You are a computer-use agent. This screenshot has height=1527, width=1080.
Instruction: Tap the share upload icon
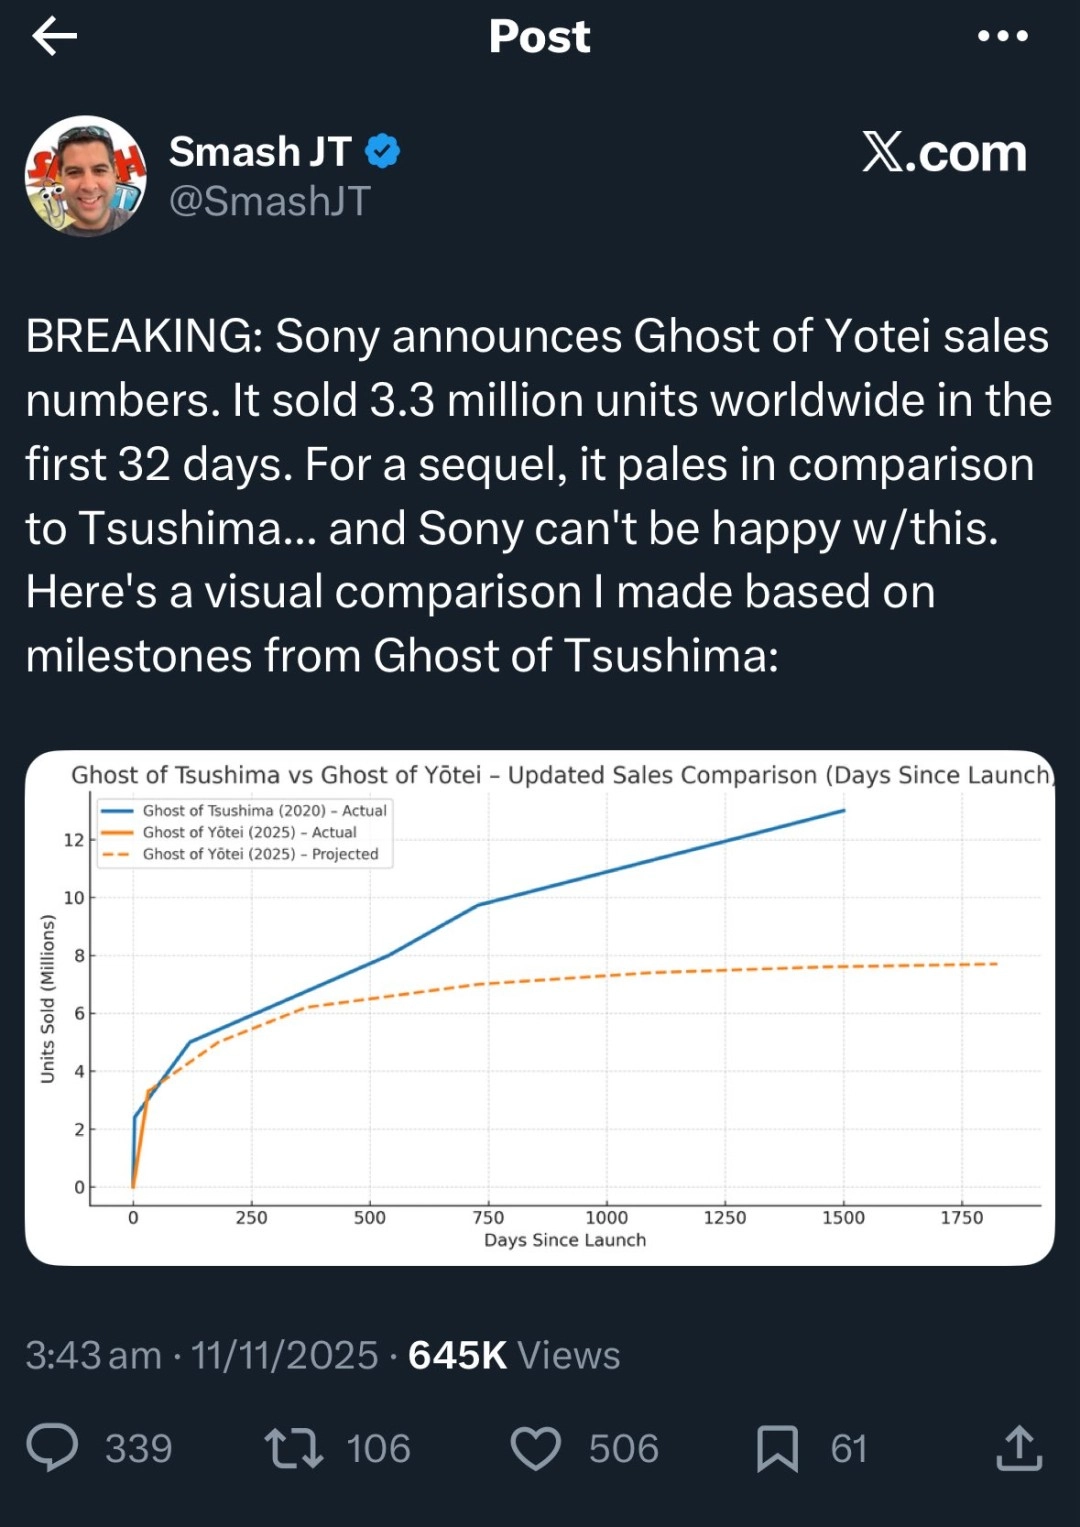[1019, 1448]
